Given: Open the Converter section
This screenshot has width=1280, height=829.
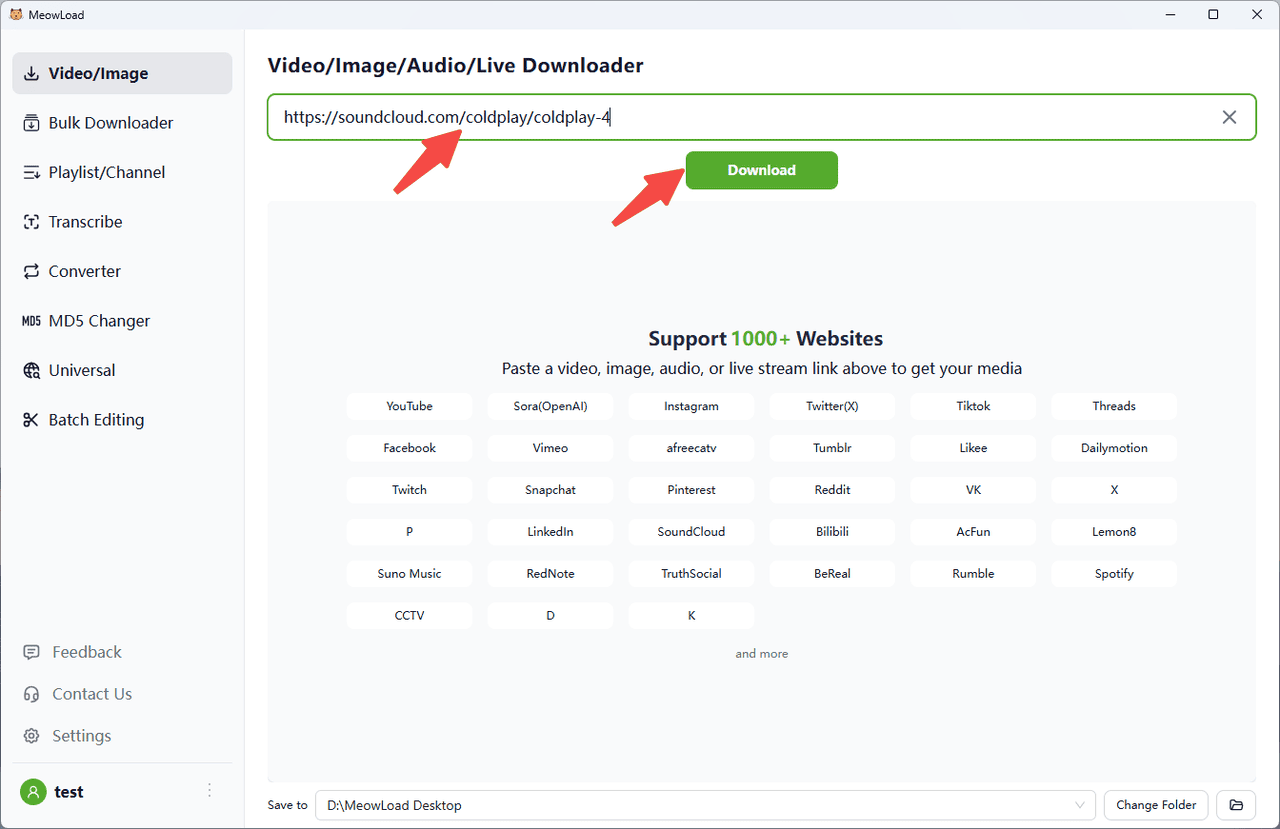Looking at the screenshot, I should point(84,271).
